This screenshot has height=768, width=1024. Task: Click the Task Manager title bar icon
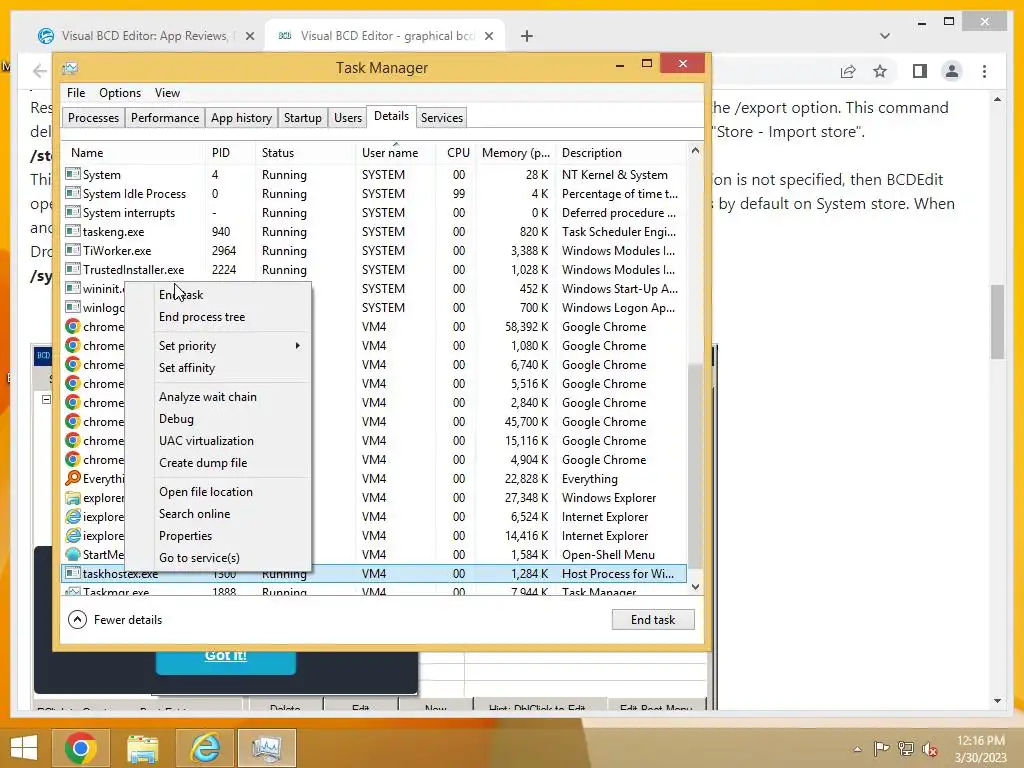pos(70,68)
